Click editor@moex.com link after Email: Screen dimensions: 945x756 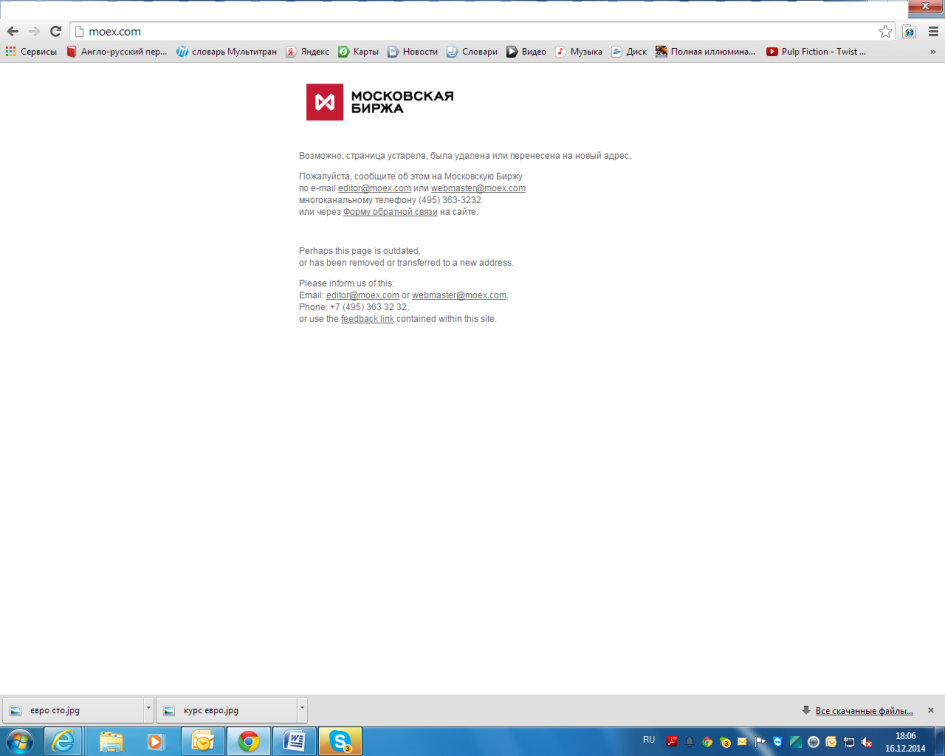pyautogui.click(x=362, y=295)
